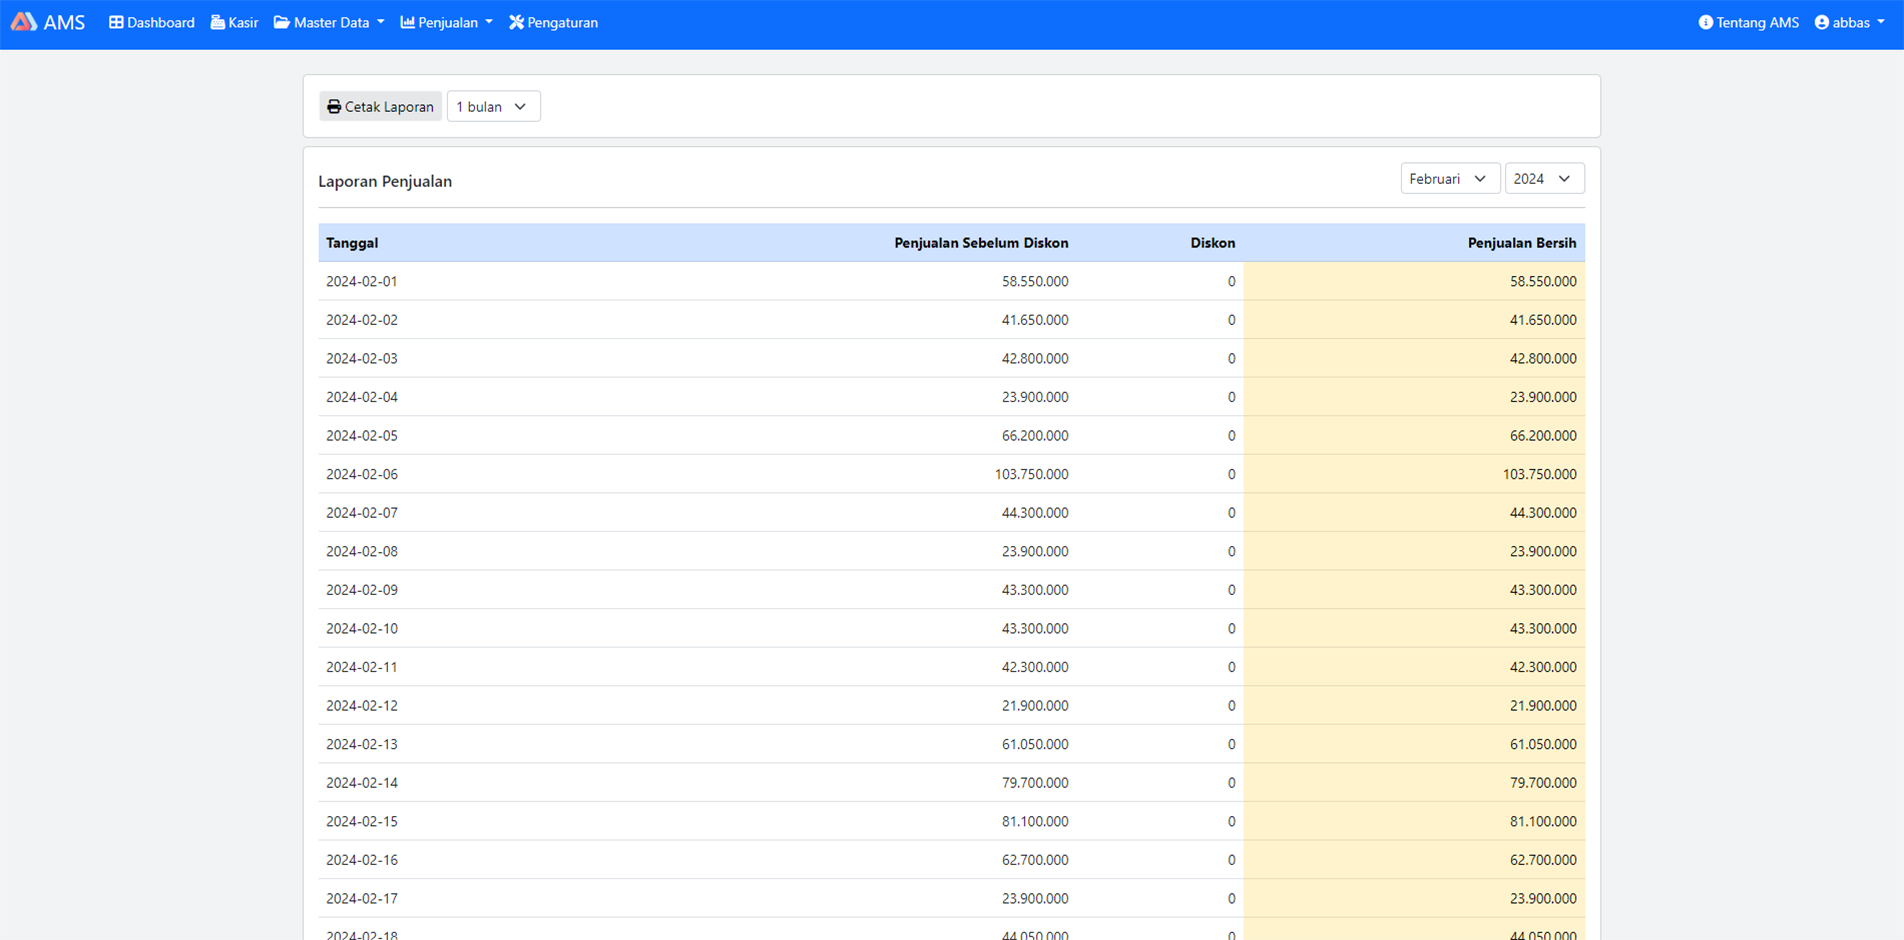Click net sales 79.700.000 for 2024-02-14

coord(1543,783)
